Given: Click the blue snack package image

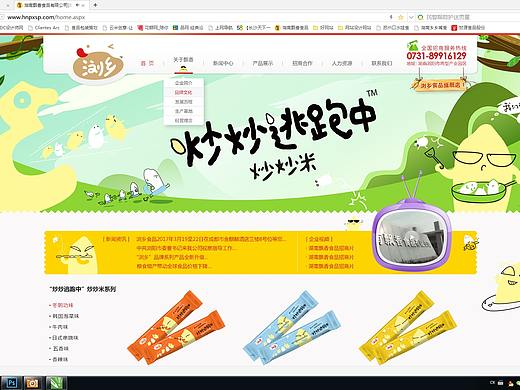Looking at the screenshot, I should pos(292,328).
